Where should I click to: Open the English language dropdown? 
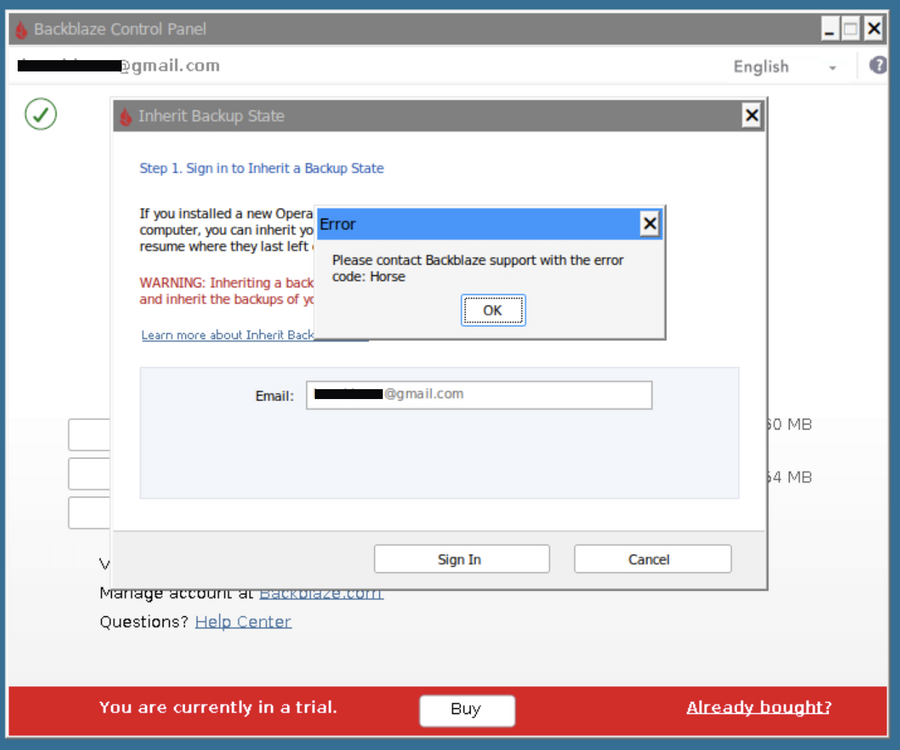(x=785, y=67)
